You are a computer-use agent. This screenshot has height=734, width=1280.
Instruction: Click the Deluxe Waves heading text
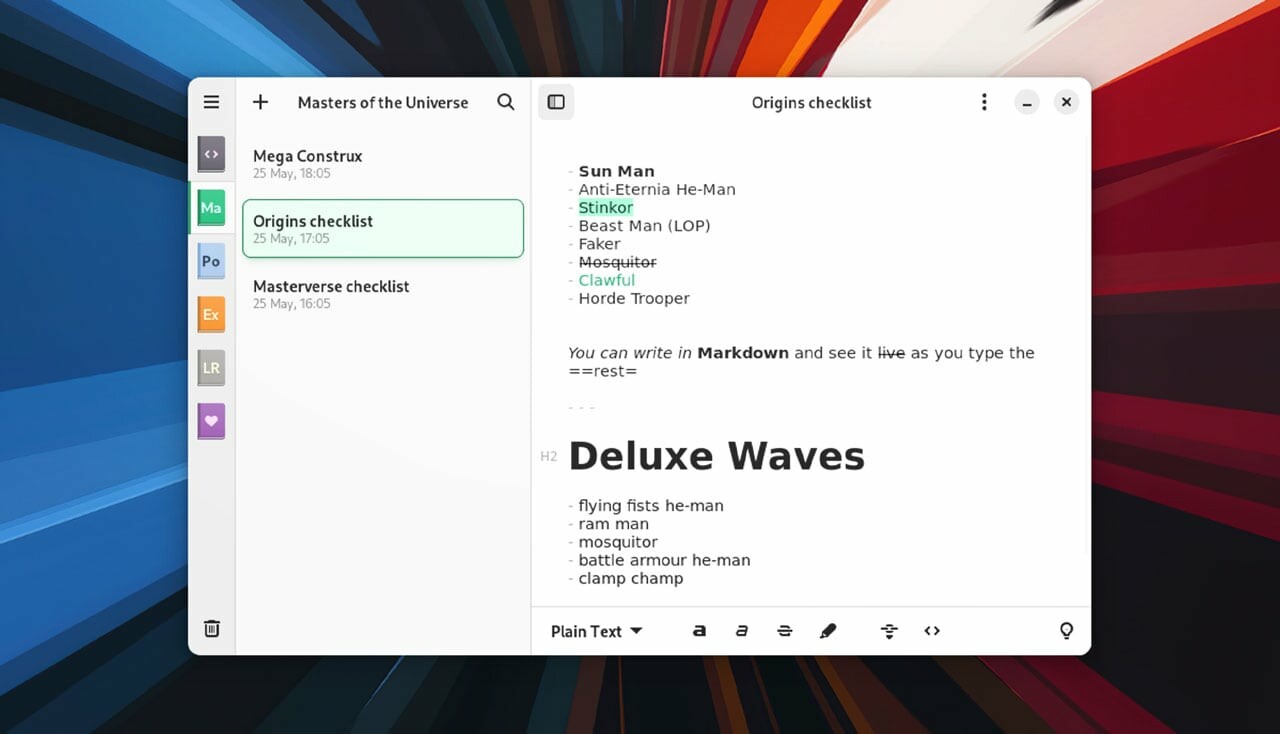pos(716,456)
